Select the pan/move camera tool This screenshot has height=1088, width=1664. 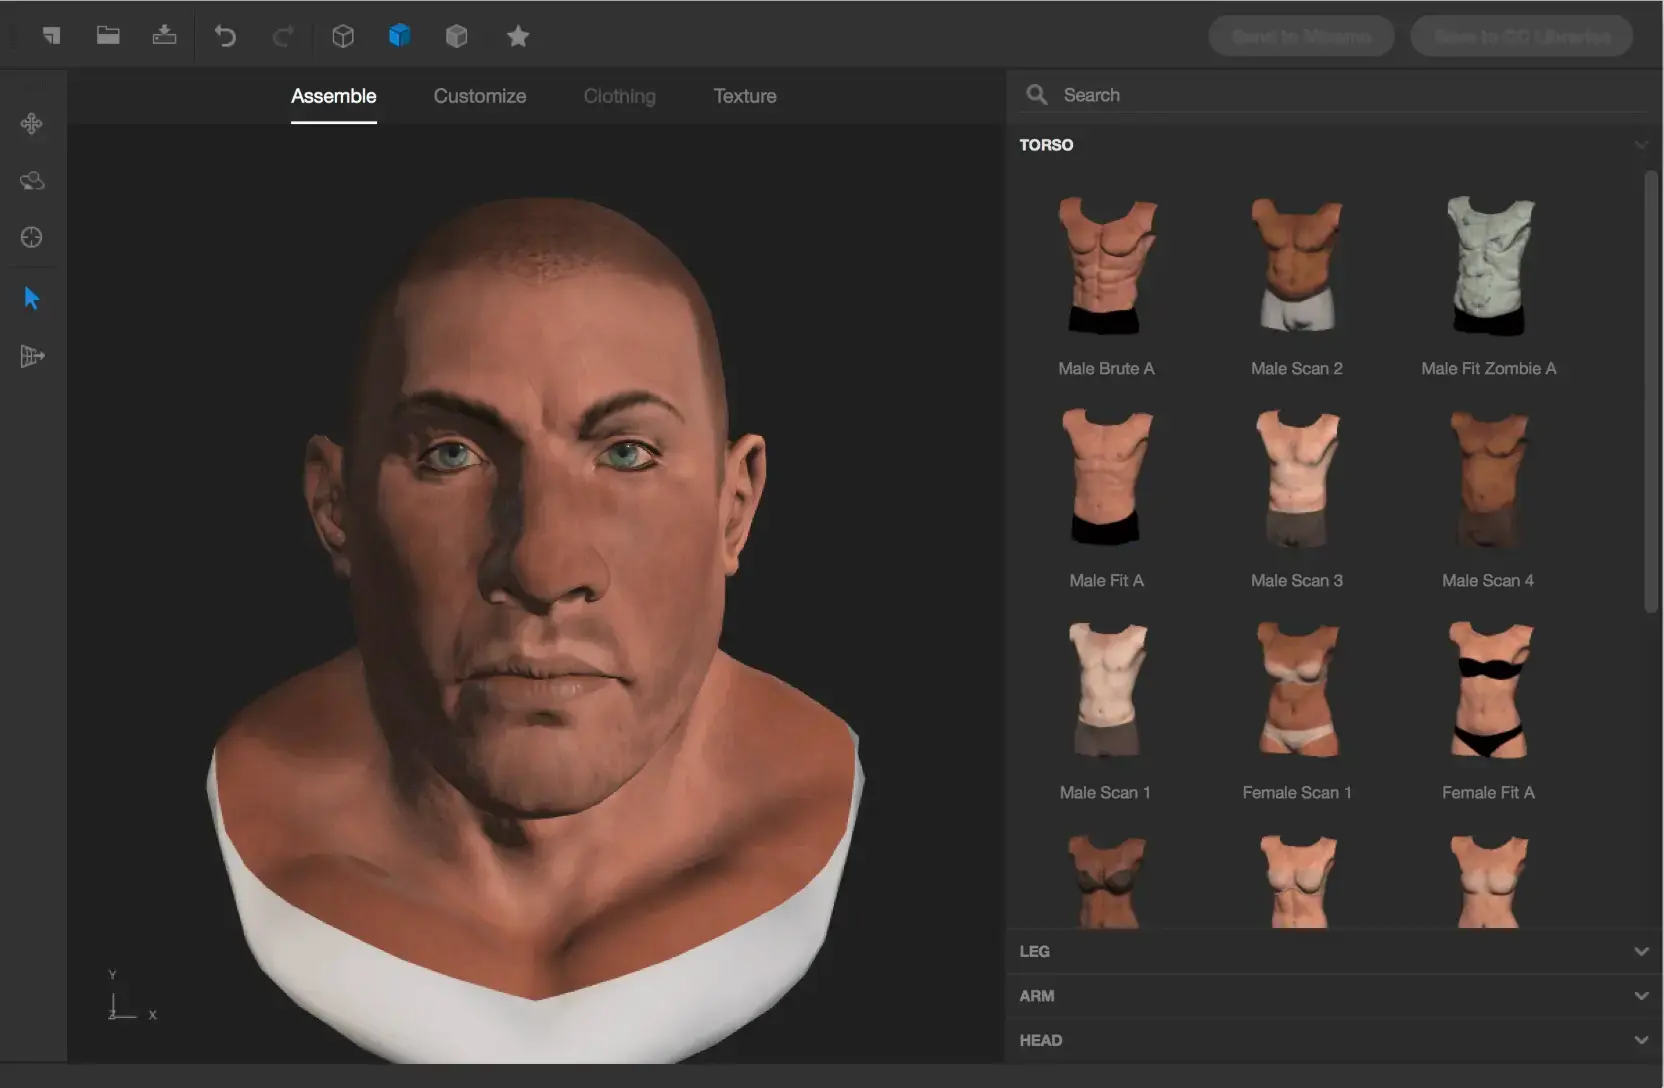click(x=32, y=124)
